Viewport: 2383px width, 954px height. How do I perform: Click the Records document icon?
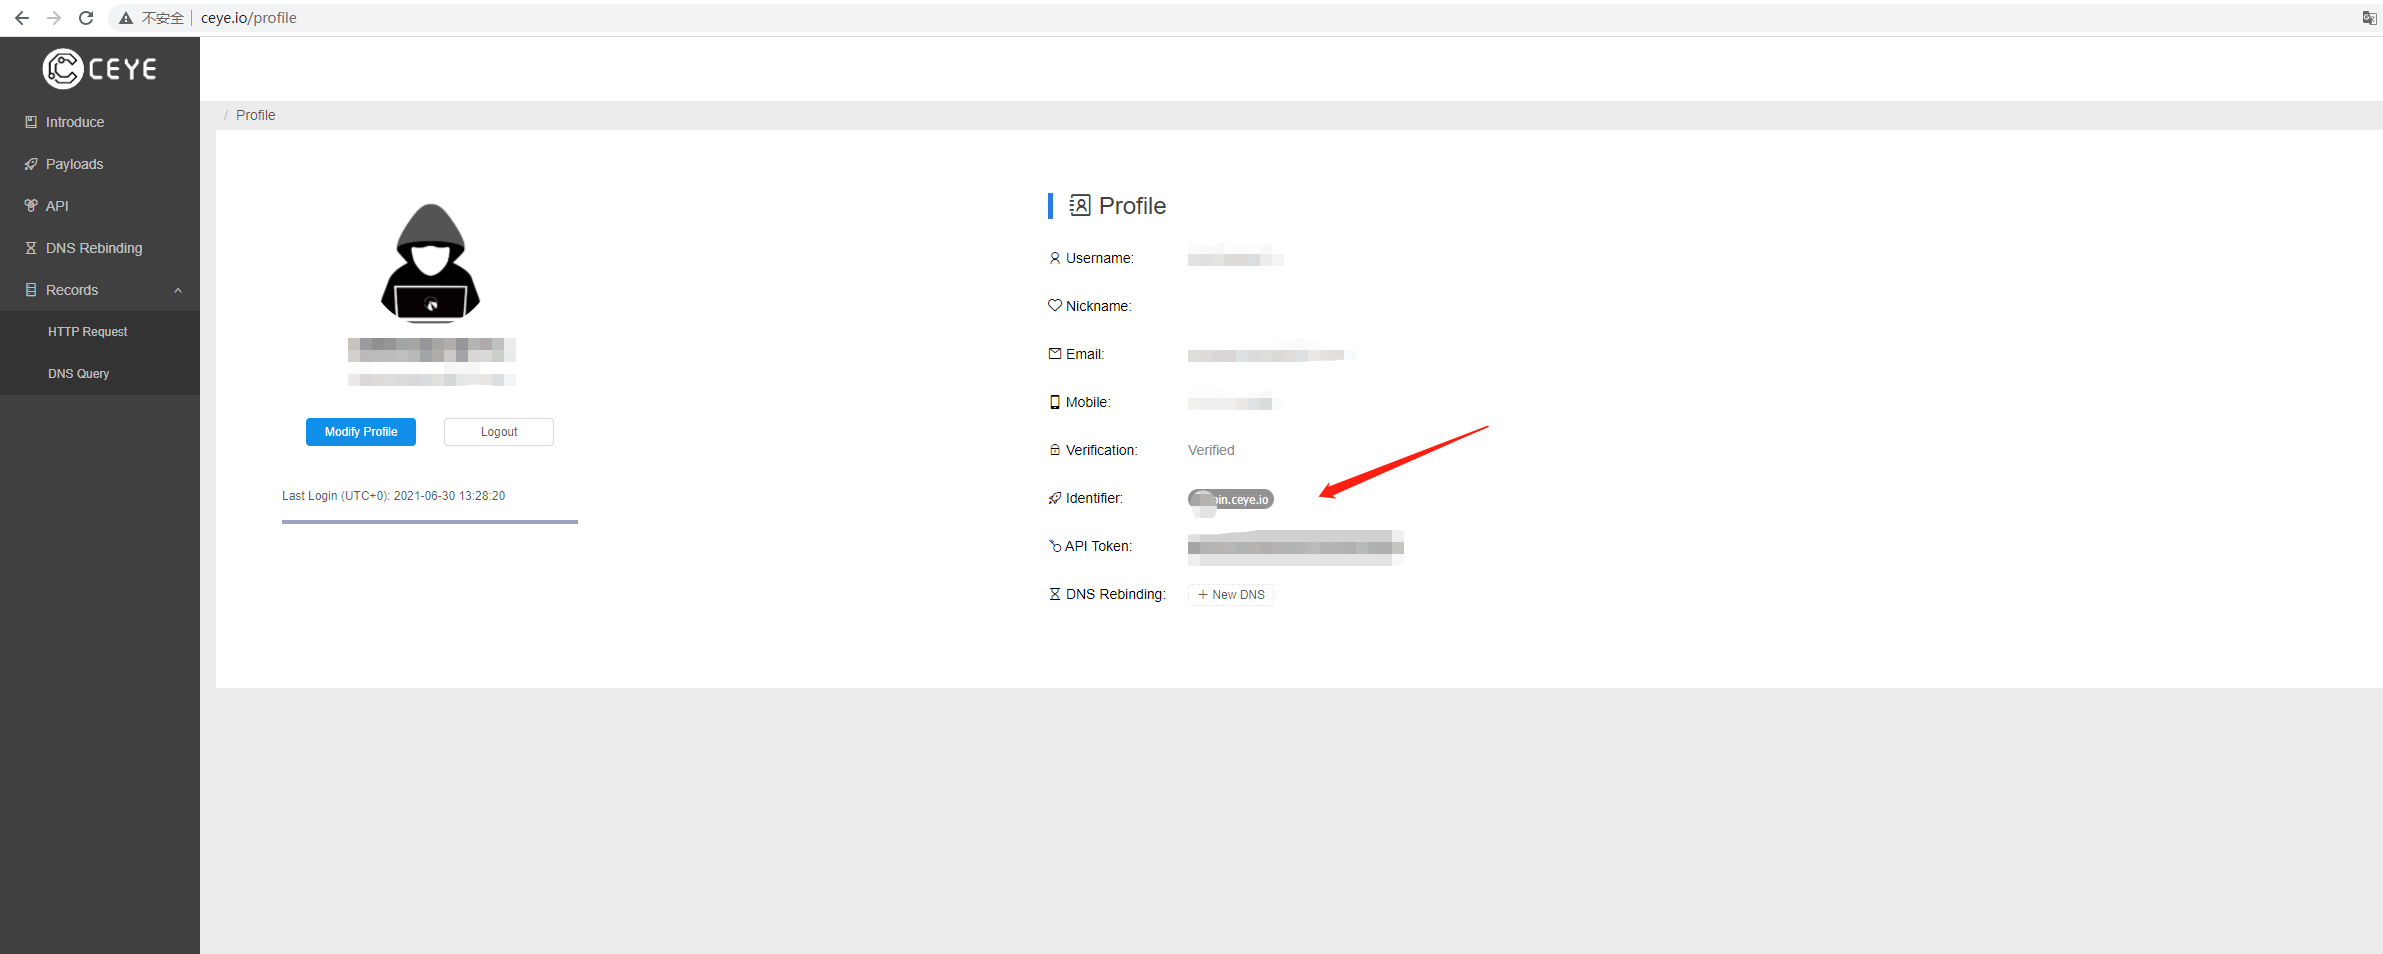tap(31, 290)
